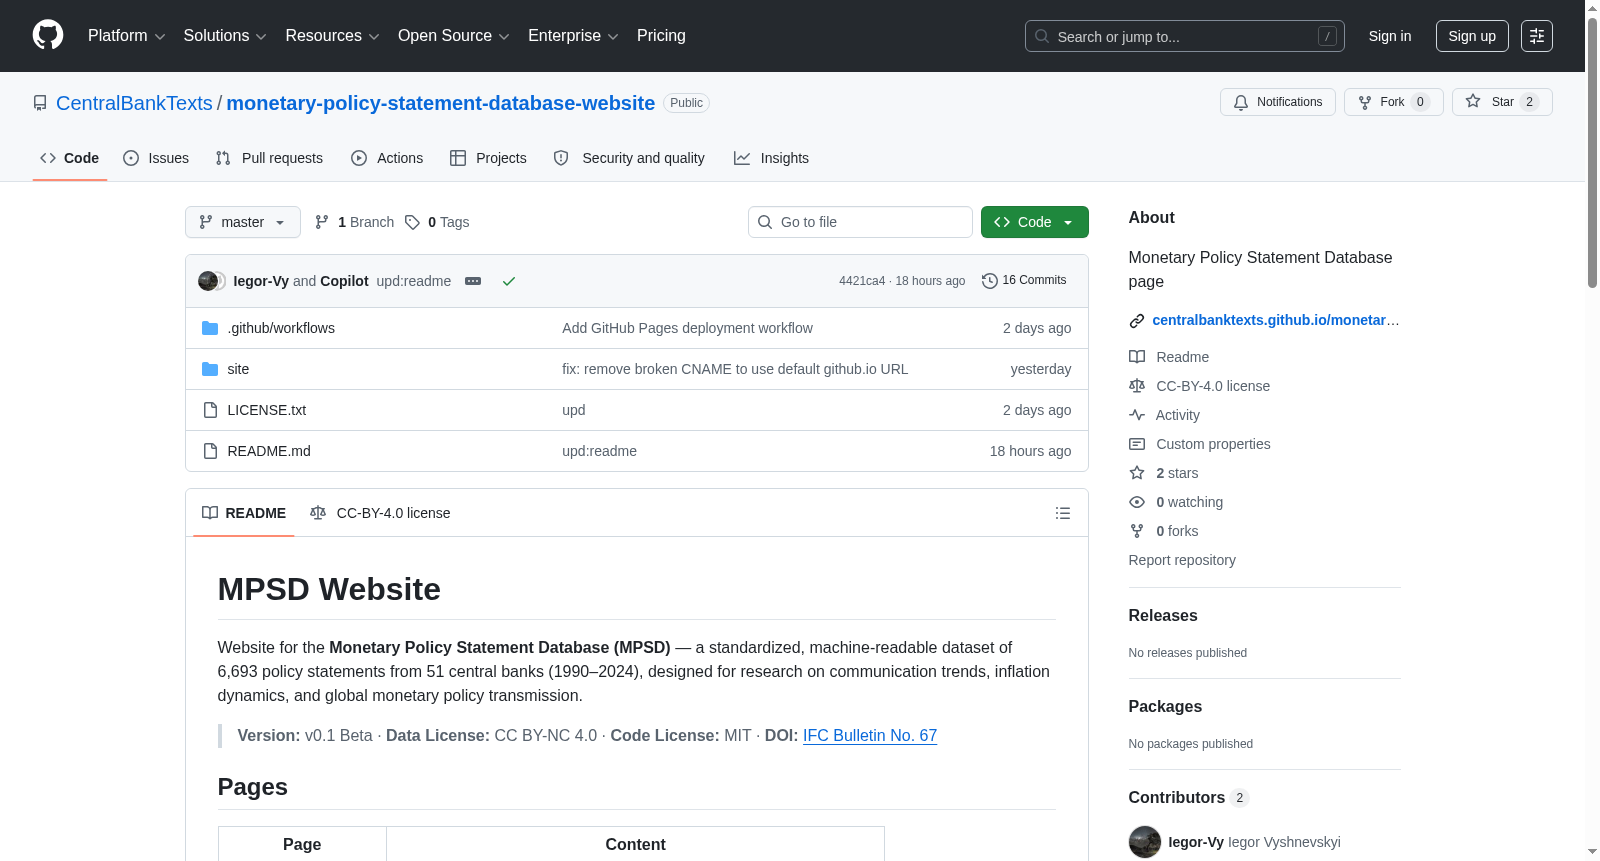Image resolution: width=1600 pixels, height=861 pixels.
Task: Focus the Search or jump to field
Action: (x=1184, y=36)
